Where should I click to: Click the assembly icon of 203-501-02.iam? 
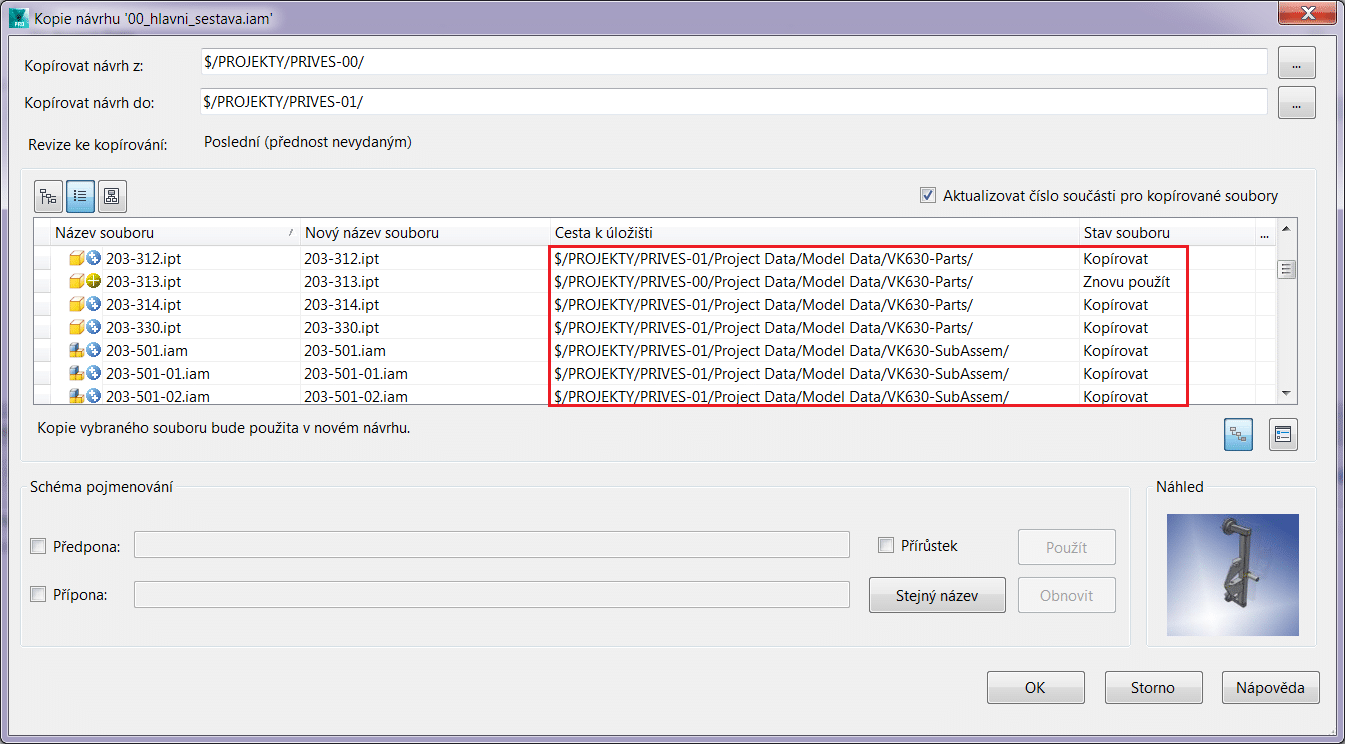[76, 396]
